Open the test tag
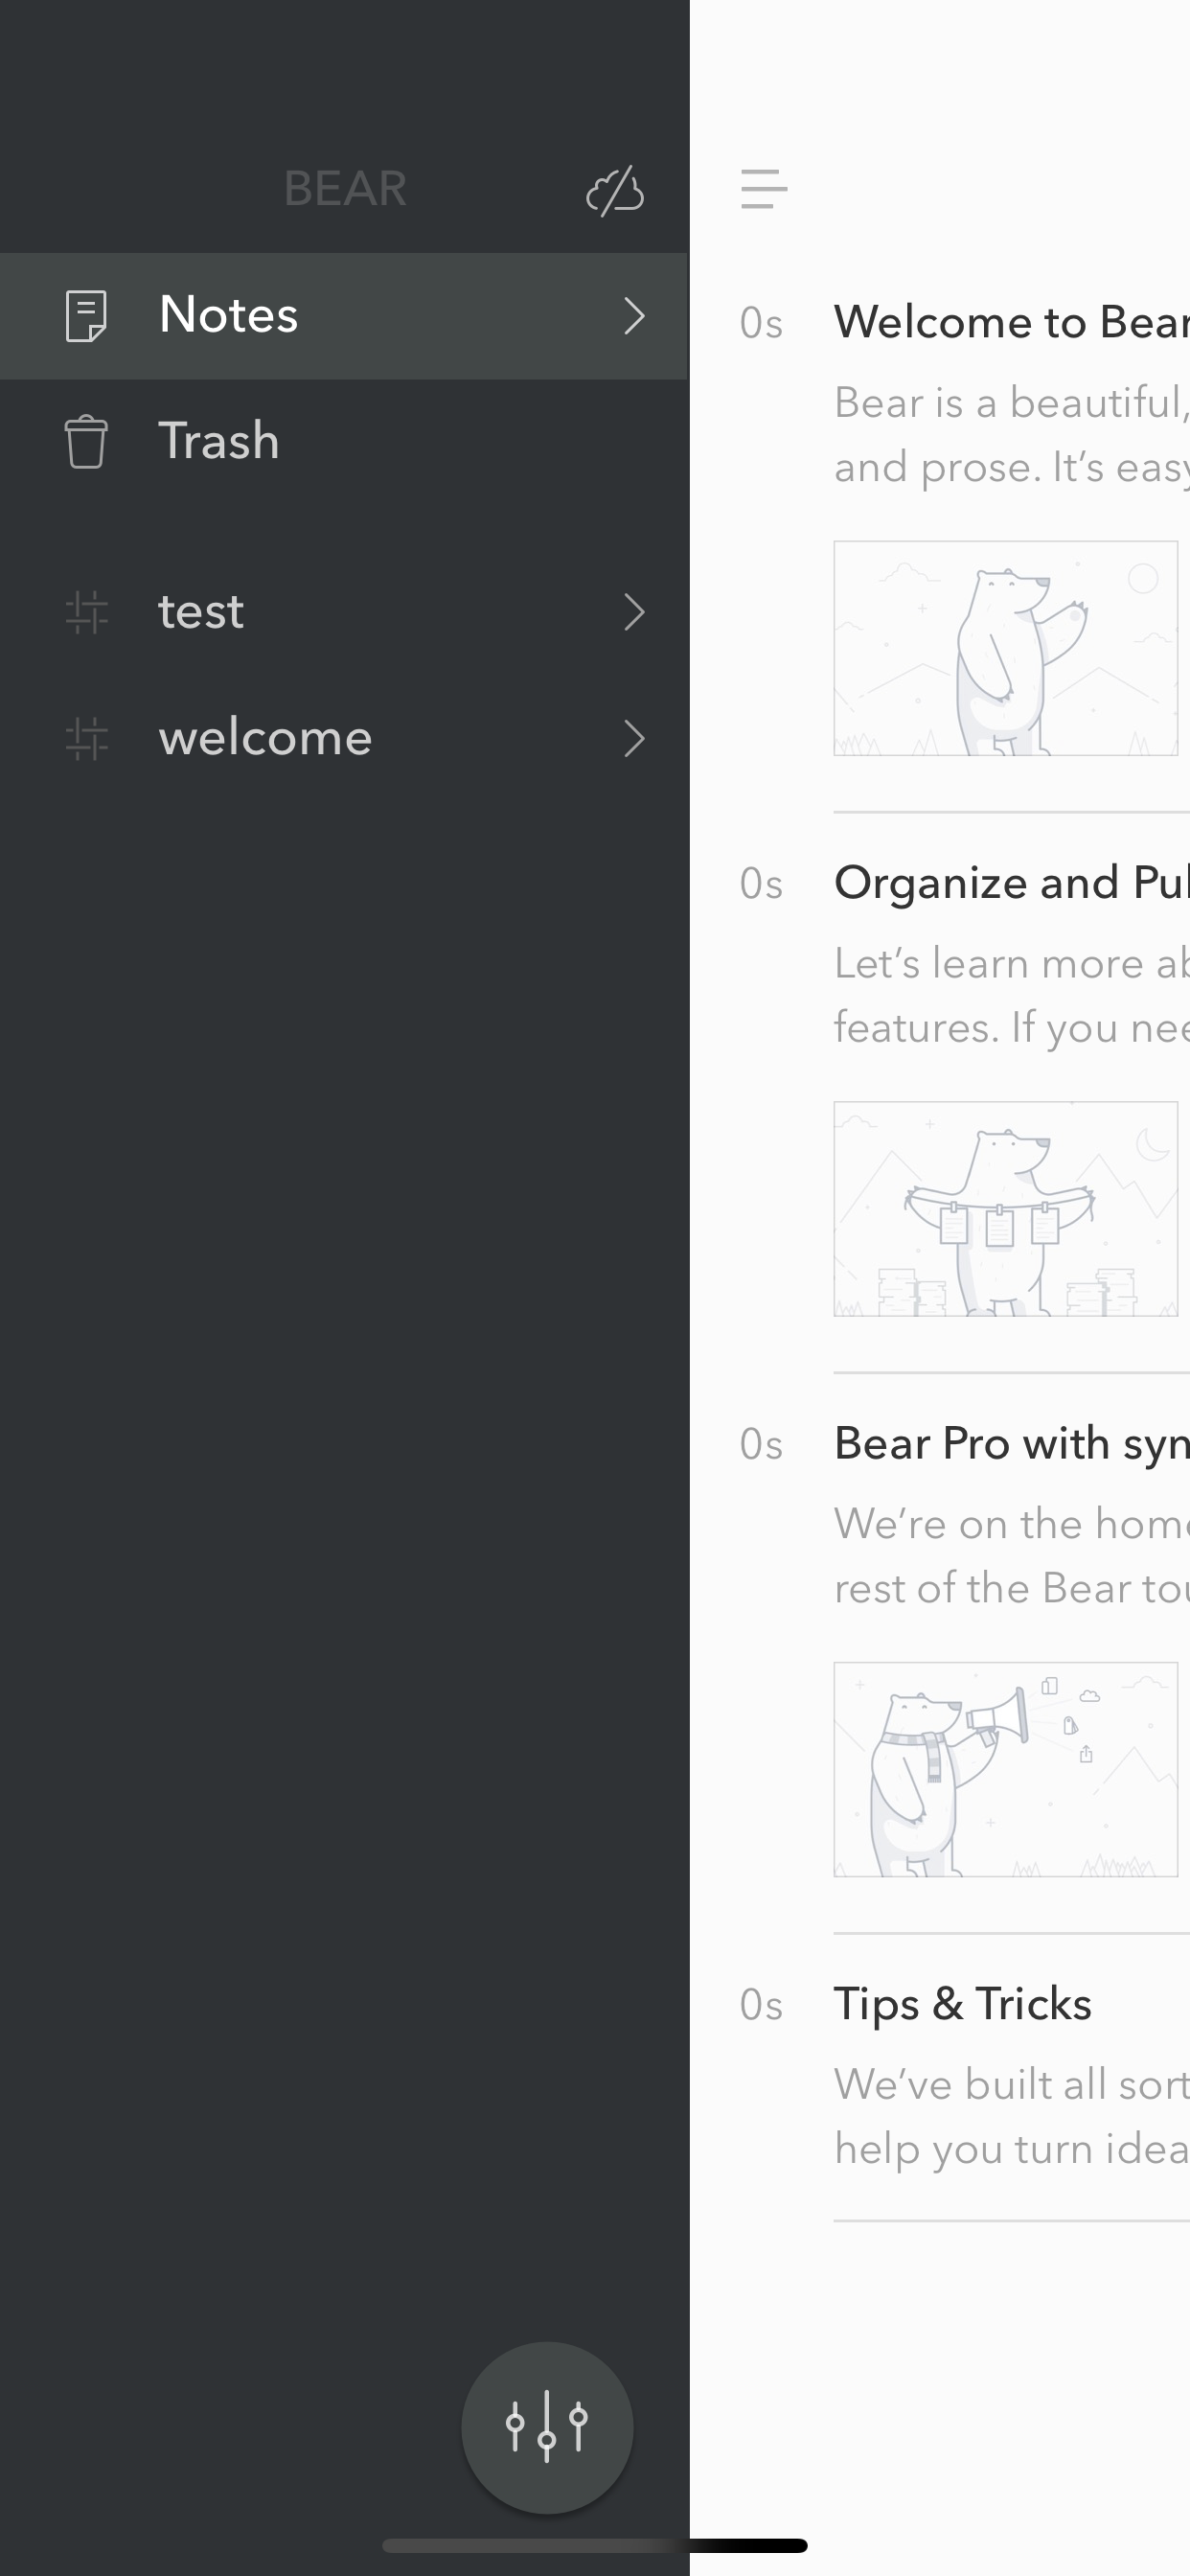The width and height of the screenshot is (1190, 2576). click(344, 612)
